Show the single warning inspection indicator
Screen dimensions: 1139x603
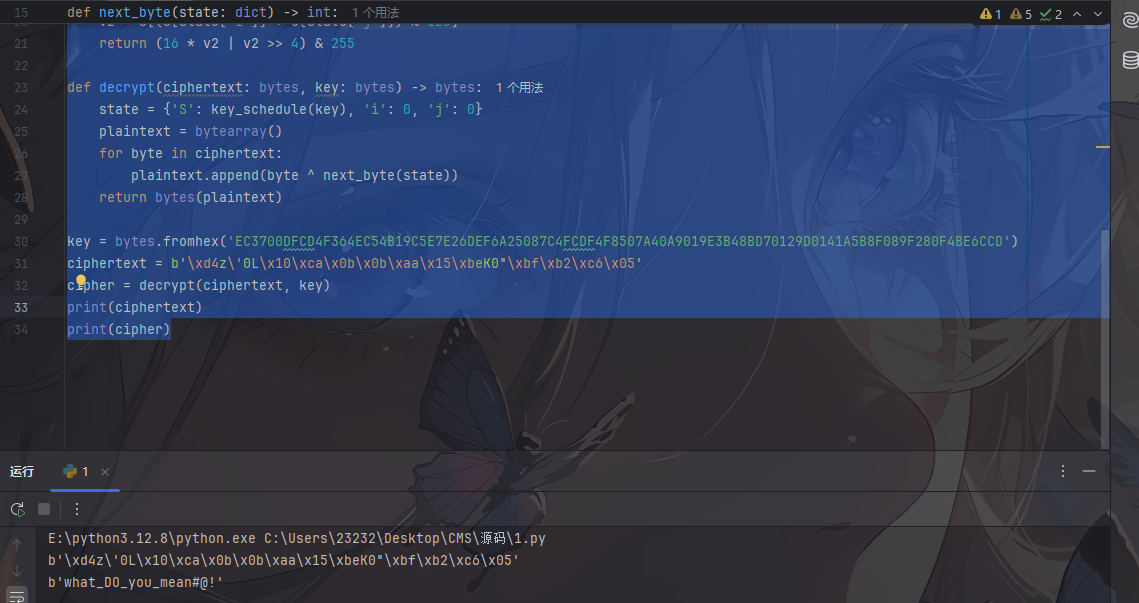tap(991, 14)
